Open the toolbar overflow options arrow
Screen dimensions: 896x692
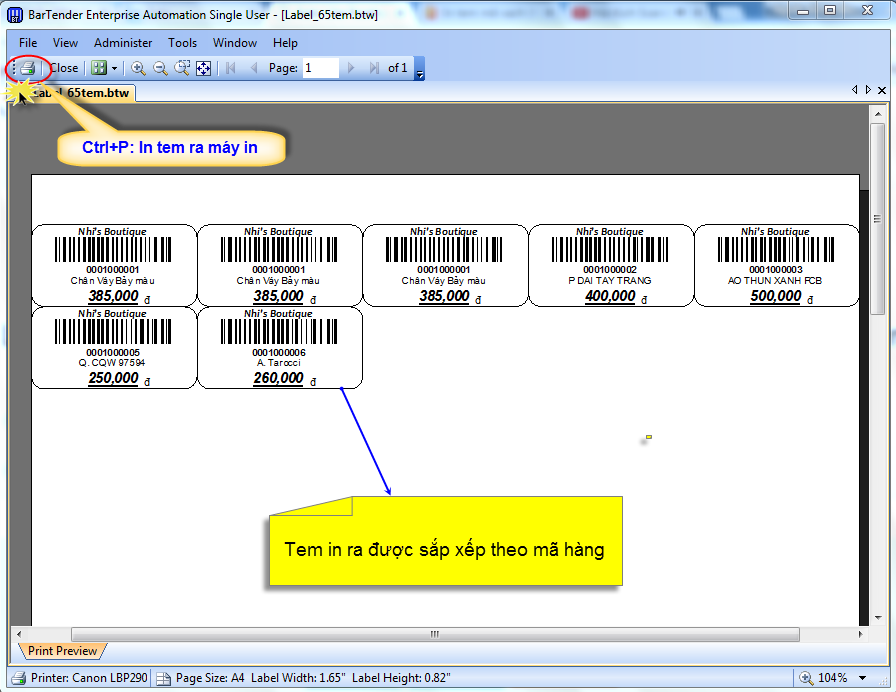point(420,72)
